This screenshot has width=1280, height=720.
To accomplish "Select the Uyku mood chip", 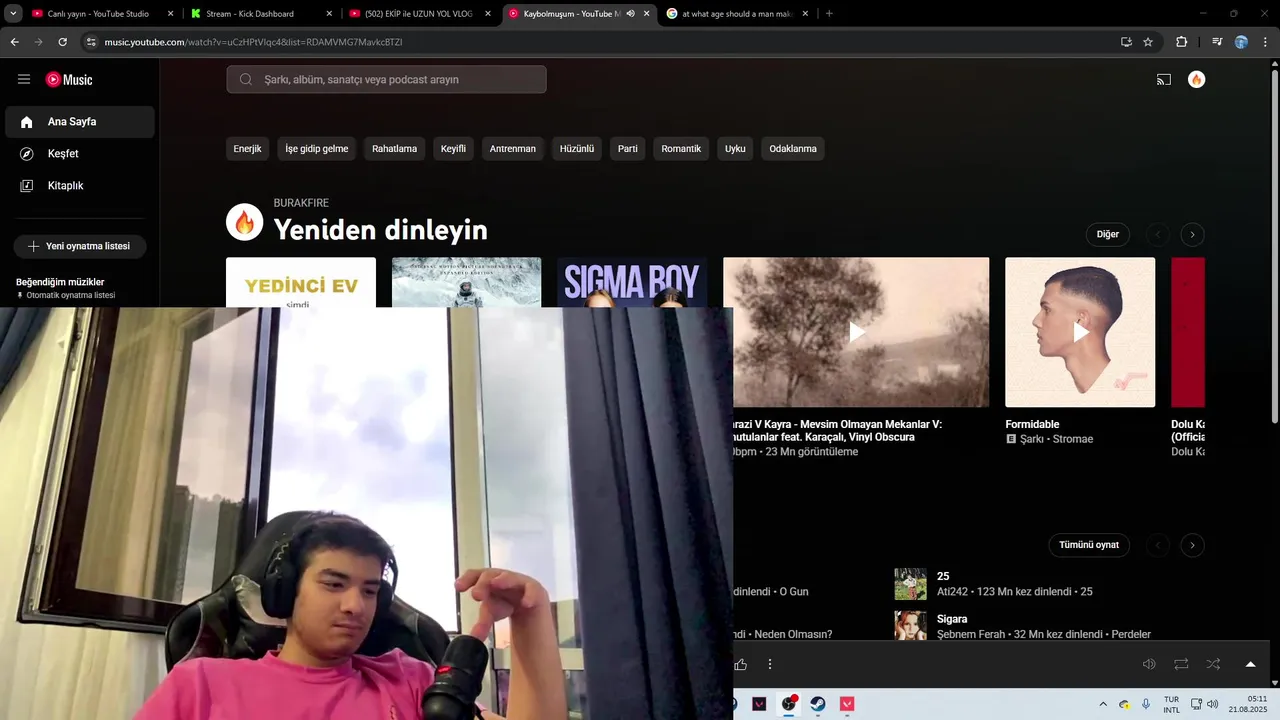I will click(x=735, y=149).
